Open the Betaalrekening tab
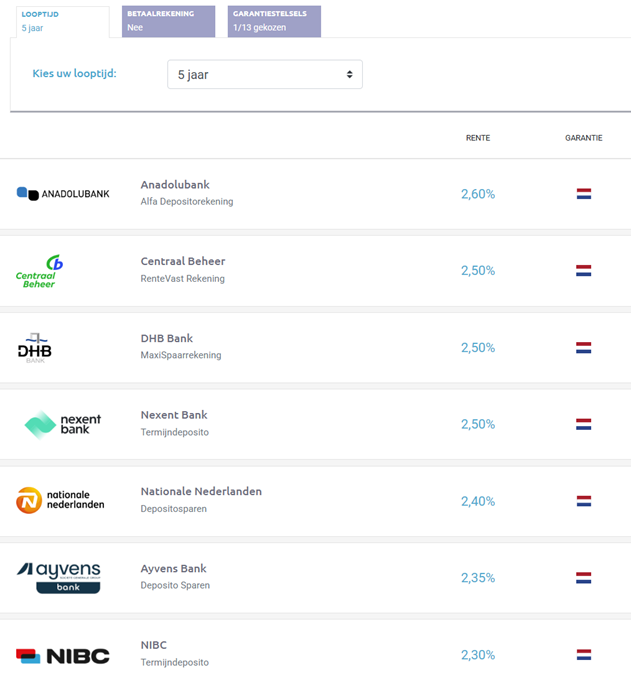 [x=168, y=21]
